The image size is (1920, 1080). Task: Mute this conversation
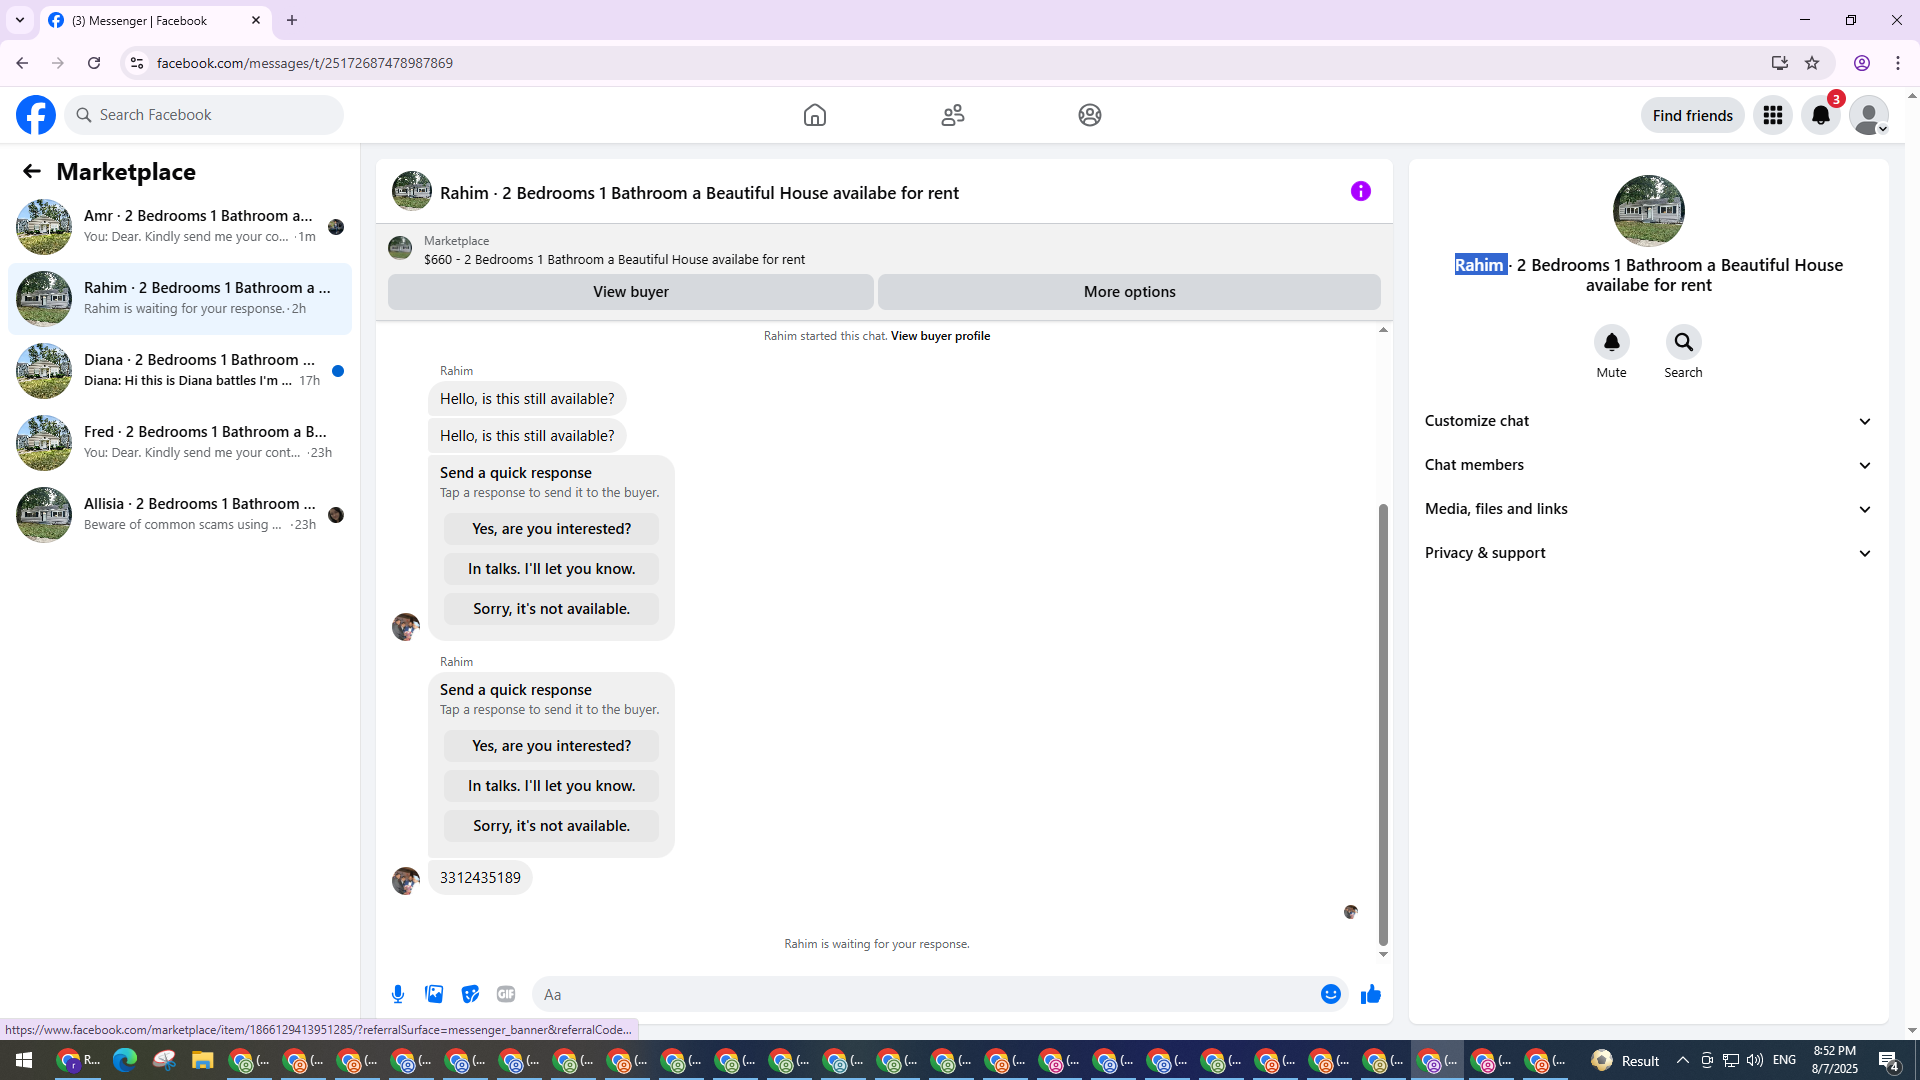[1612, 342]
